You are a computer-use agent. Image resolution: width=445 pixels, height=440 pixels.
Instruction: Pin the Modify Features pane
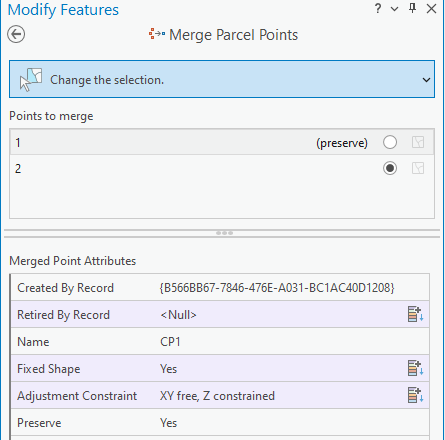(413, 8)
